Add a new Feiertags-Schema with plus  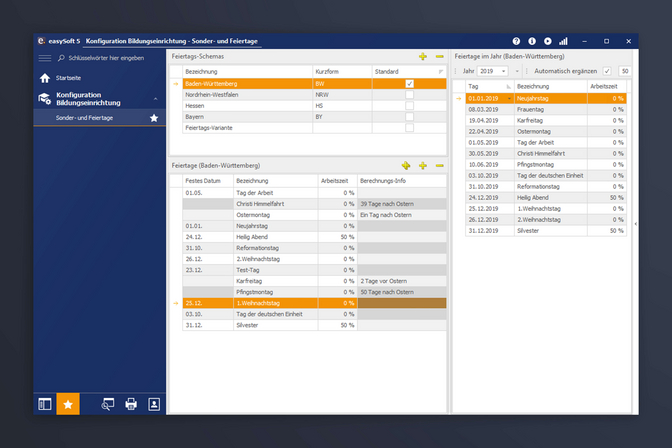click(423, 57)
